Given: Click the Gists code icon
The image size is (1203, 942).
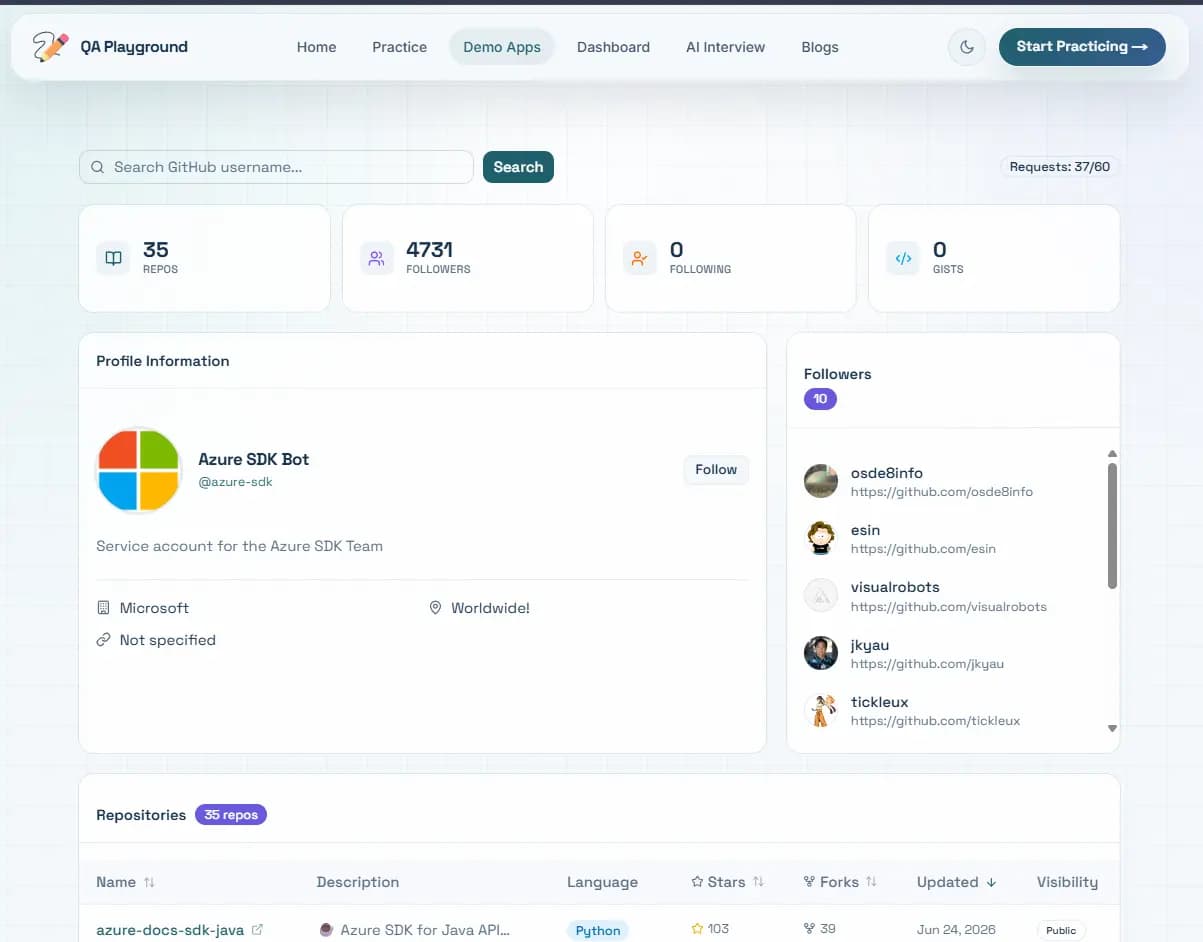Looking at the screenshot, I should 903,258.
